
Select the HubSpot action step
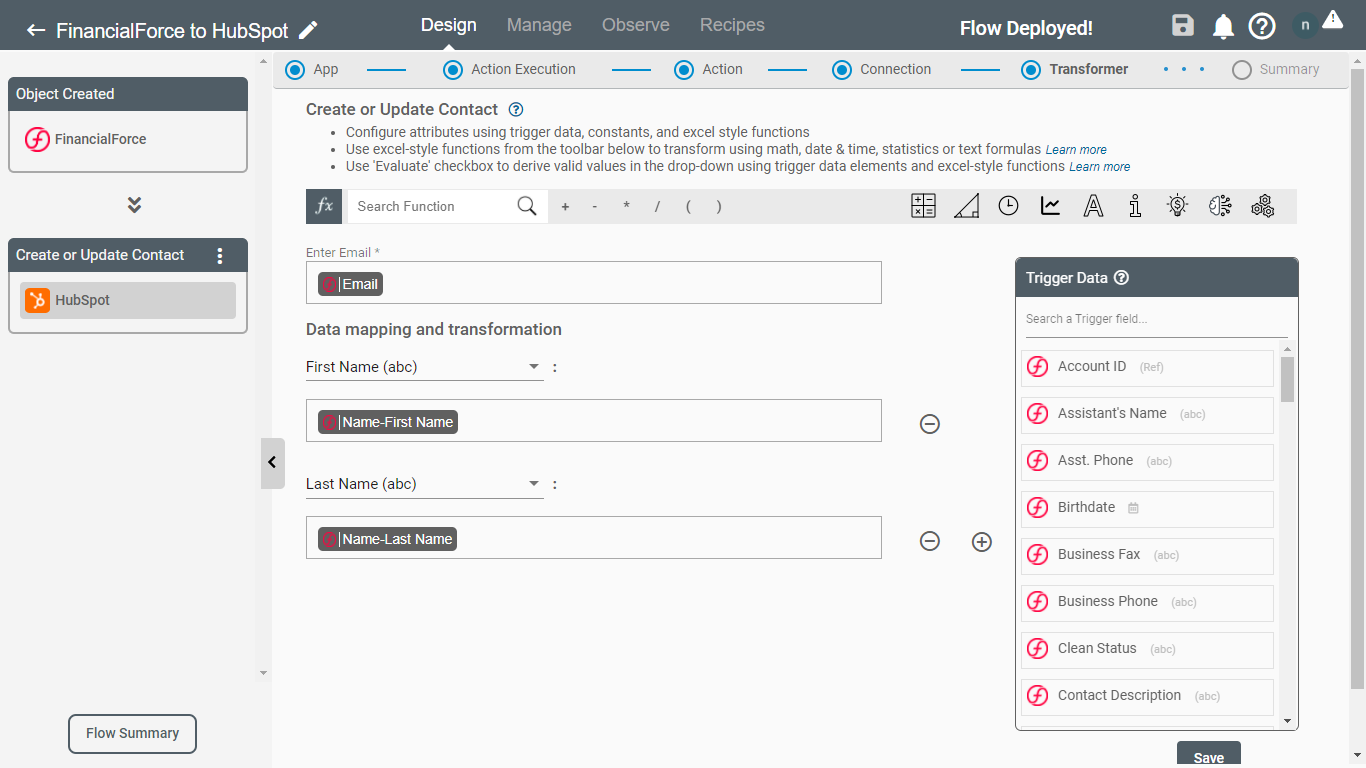click(x=128, y=300)
